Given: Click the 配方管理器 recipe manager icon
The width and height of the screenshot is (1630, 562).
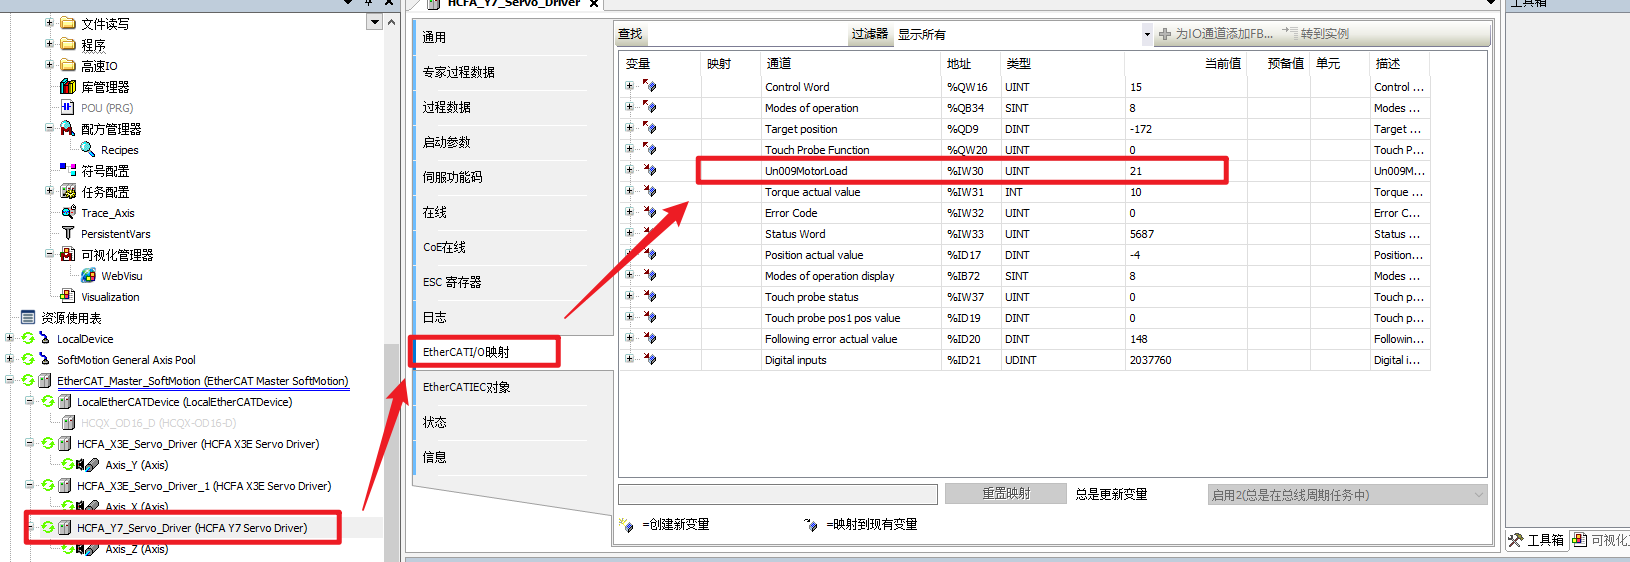Looking at the screenshot, I should tap(68, 129).
